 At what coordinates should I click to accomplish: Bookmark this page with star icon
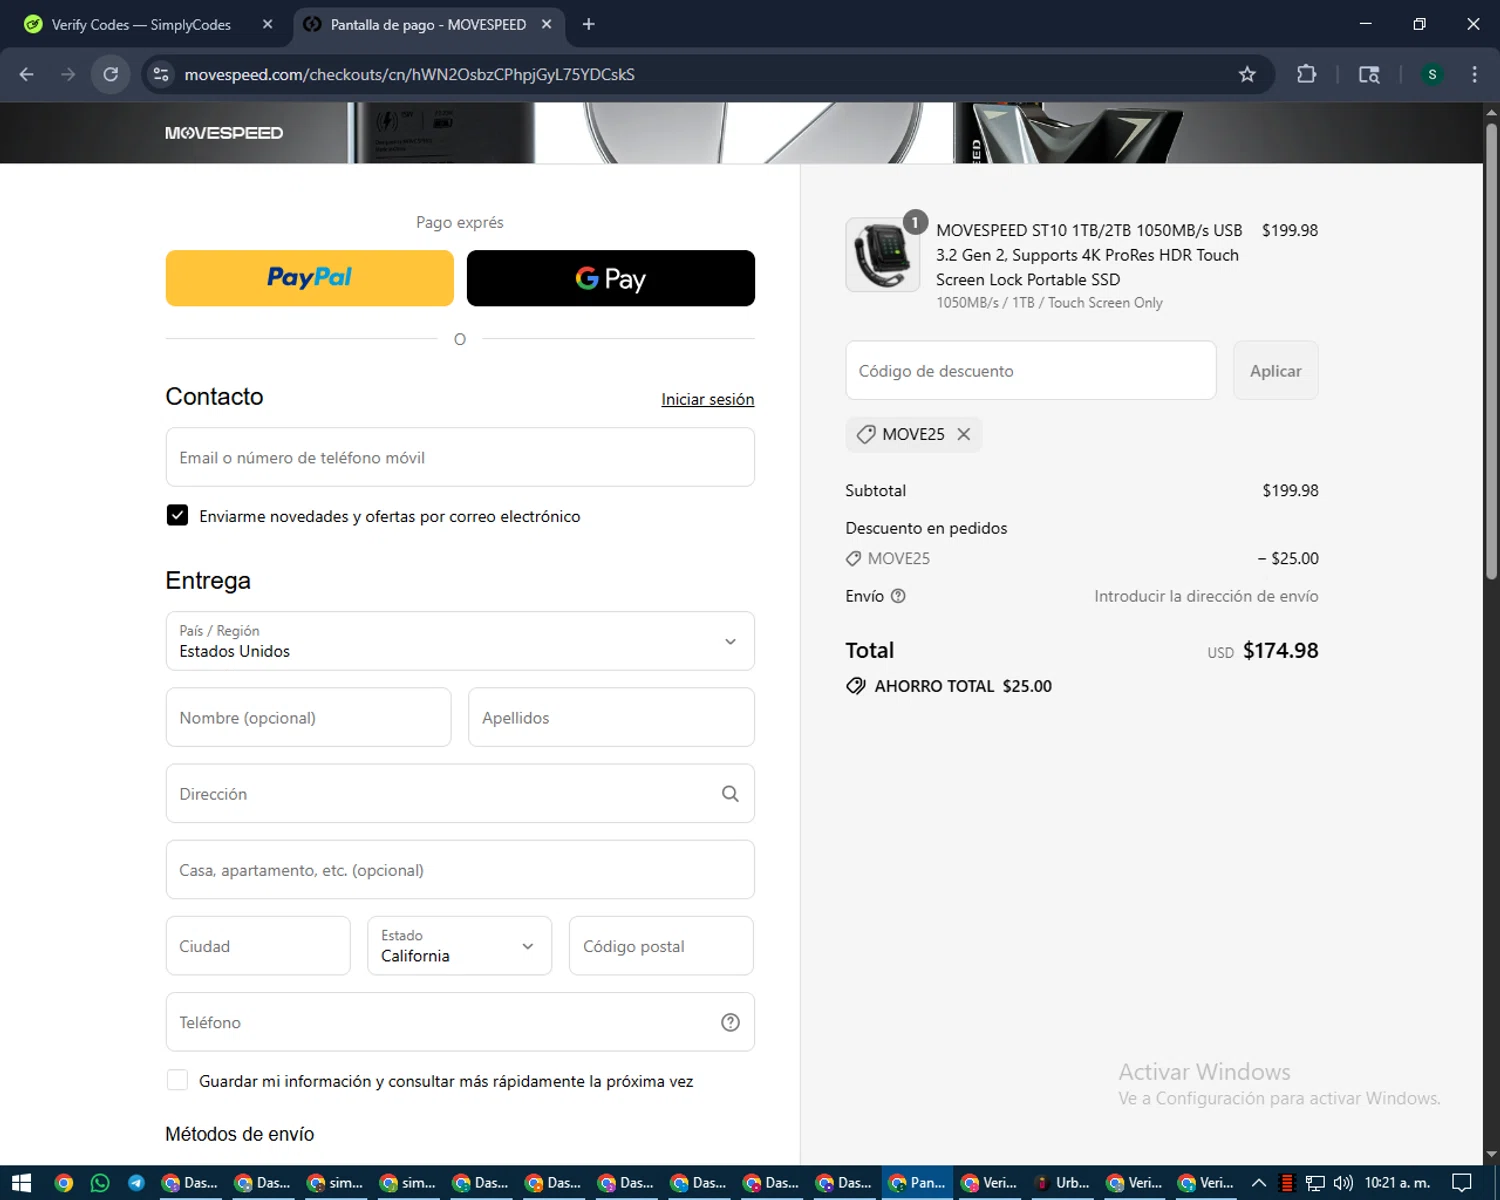[1247, 74]
